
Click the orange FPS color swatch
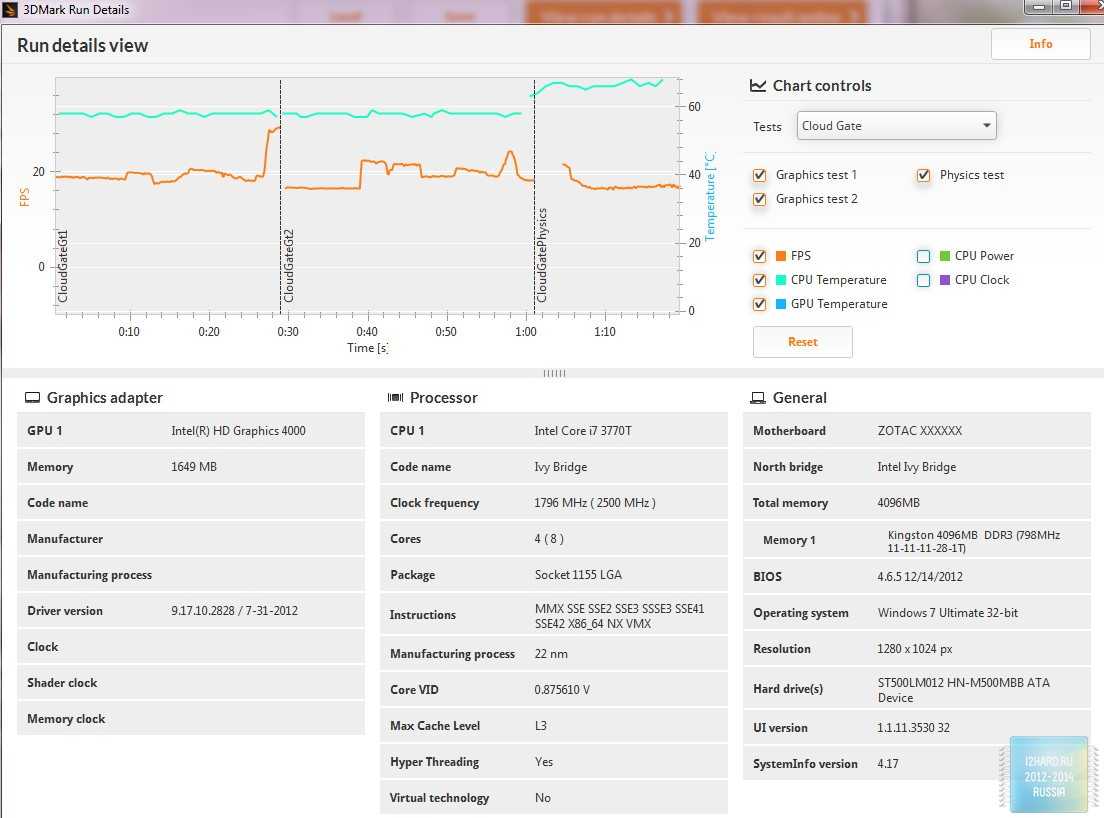click(781, 256)
